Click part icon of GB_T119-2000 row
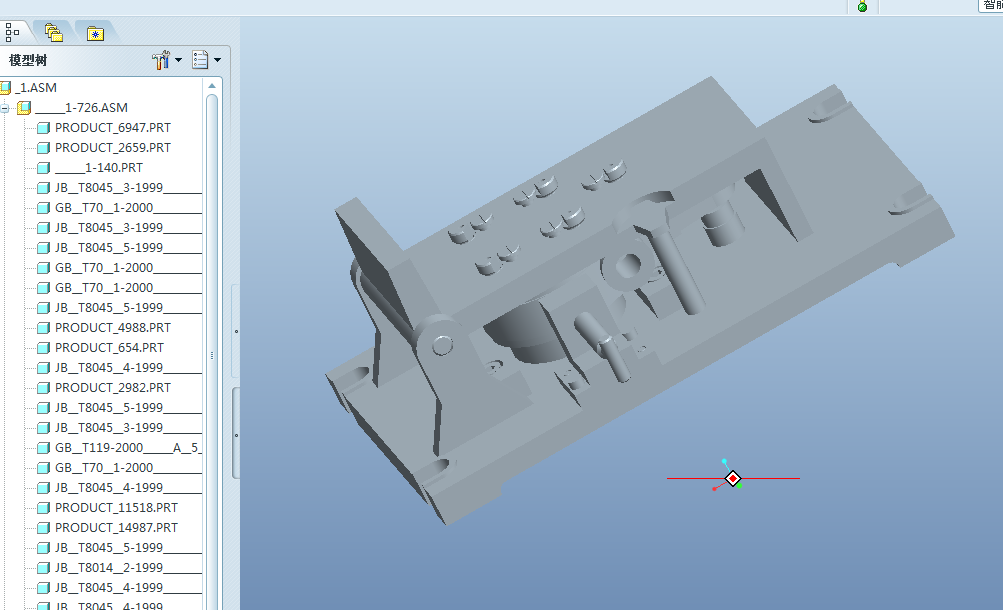The width and height of the screenshot is (1003, 610). [43, 448]
